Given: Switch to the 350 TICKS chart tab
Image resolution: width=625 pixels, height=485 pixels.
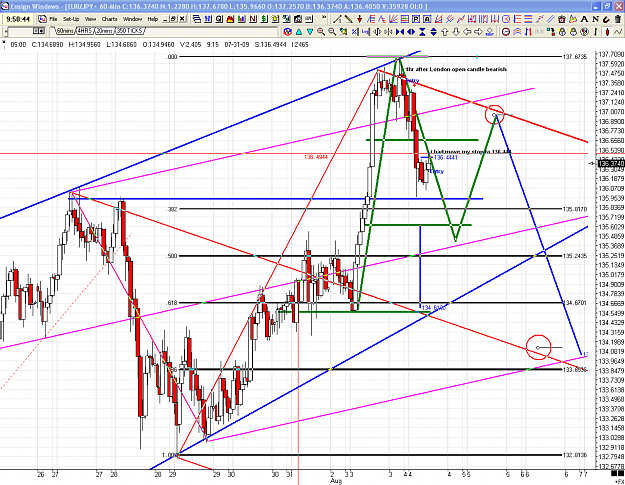Looking at the screenshot, I should 129,31.
